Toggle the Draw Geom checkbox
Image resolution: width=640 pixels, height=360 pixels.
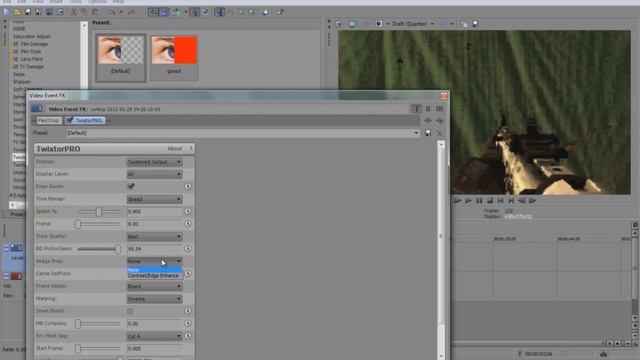(x=131, y=187)
